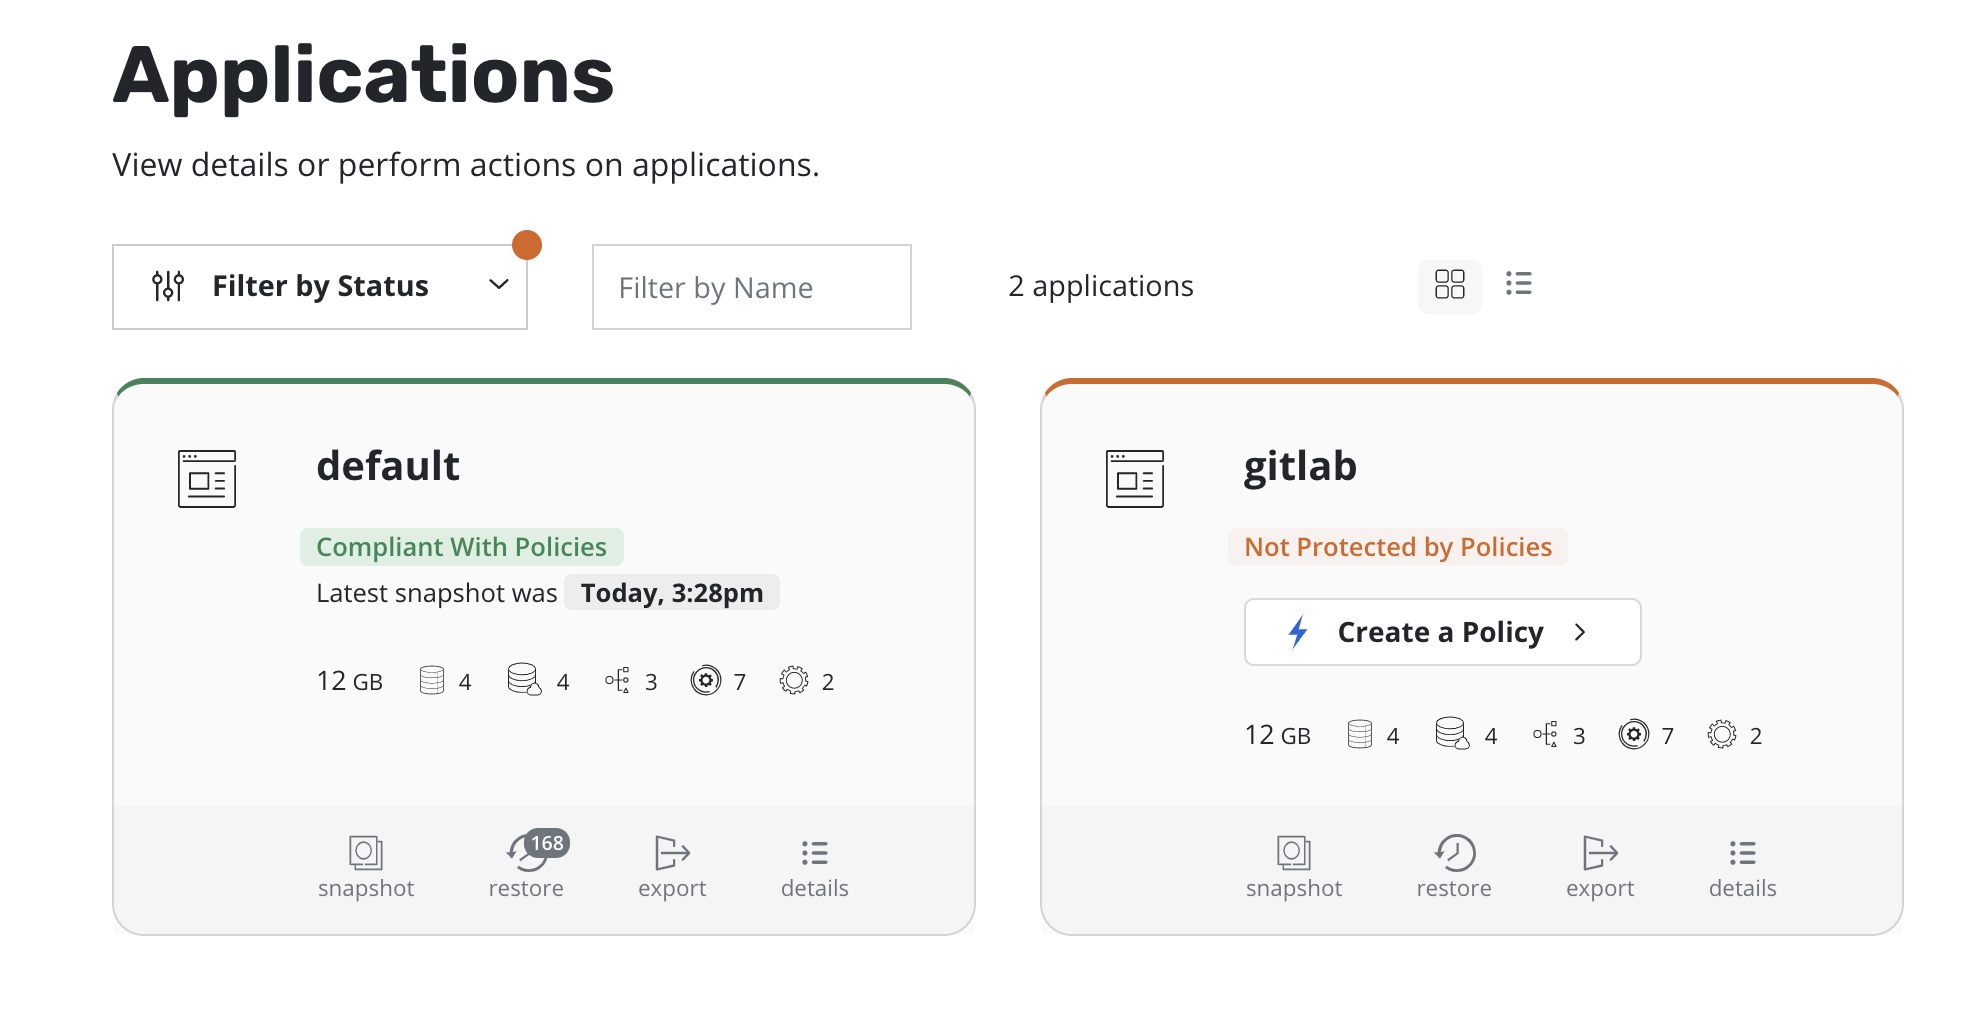This screenshot has height=1012, width=1988.
Task: Click the running pods gear icon on default
Action: click(707, 680)
